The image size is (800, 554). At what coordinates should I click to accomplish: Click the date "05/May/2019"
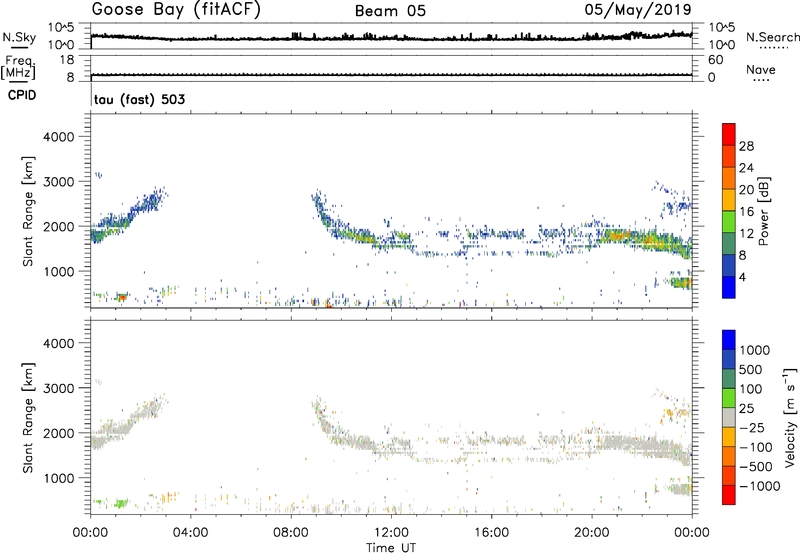click(638, 10)
